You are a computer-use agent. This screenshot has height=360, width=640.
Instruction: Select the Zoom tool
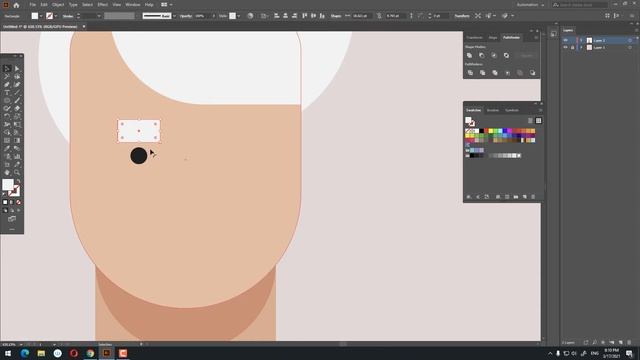(17, 172)
